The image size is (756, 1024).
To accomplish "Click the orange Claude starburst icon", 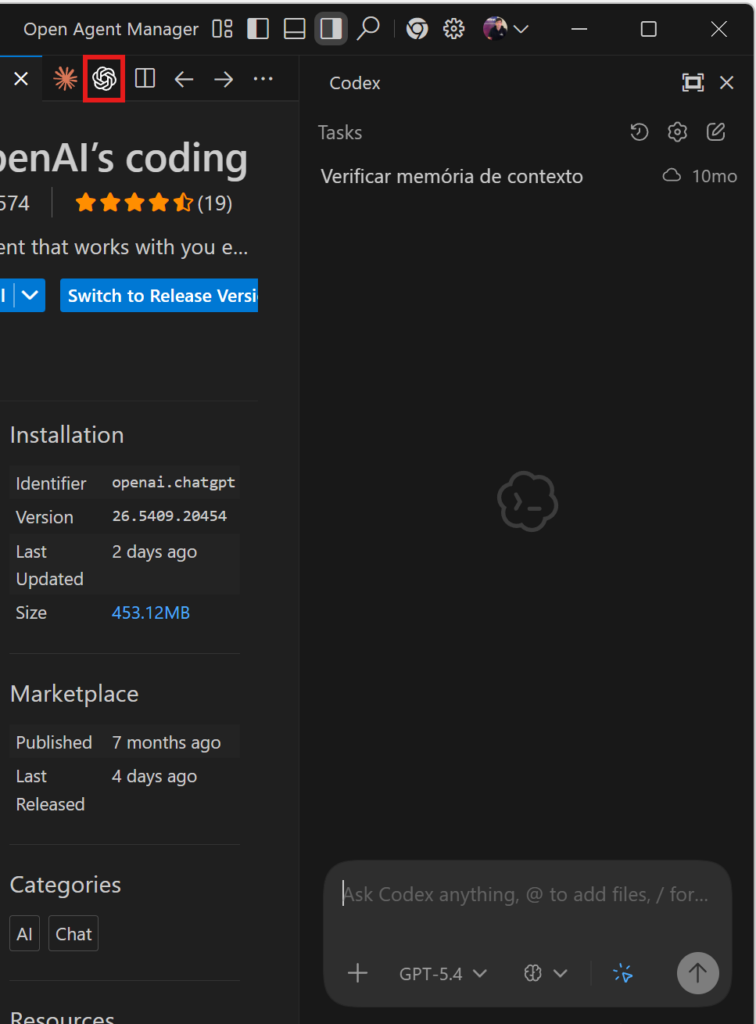I will (x=65, y=79).
